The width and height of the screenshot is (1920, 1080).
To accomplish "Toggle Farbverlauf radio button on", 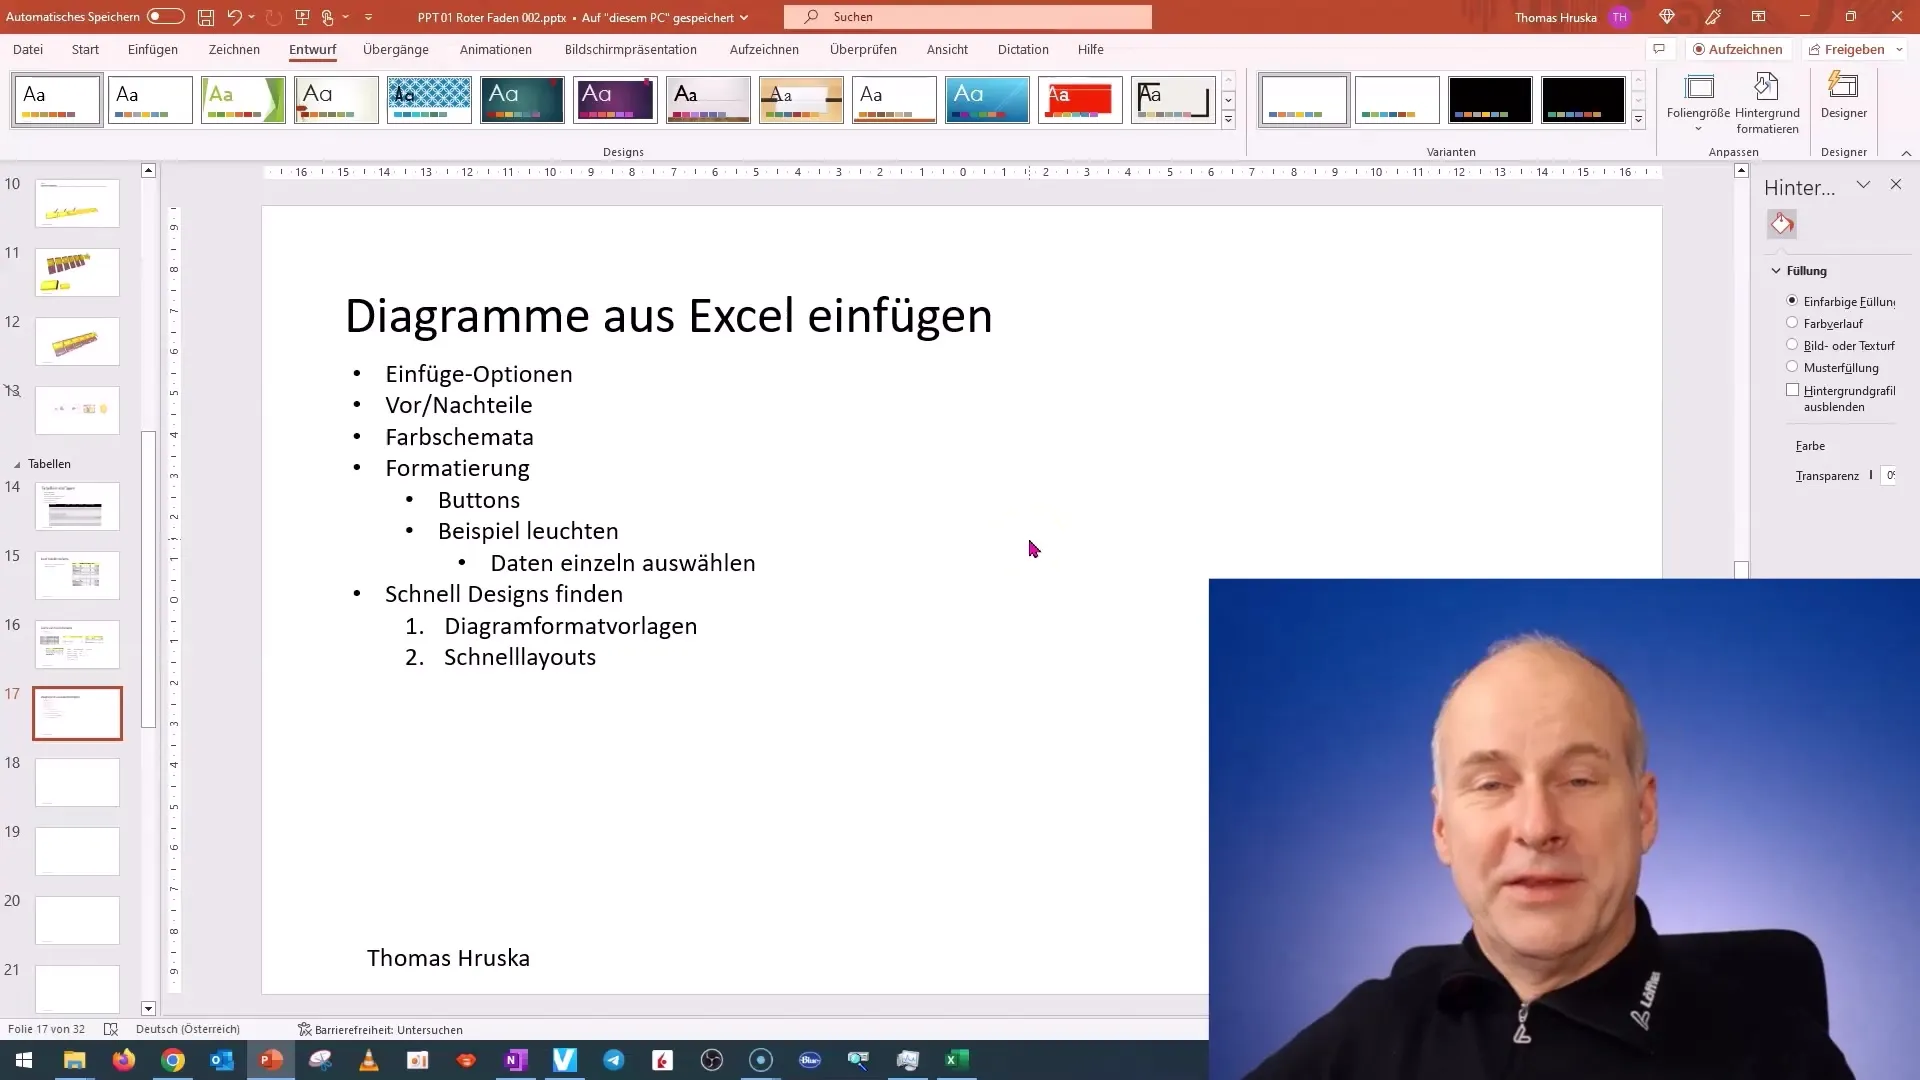I will coord(1792,323).
